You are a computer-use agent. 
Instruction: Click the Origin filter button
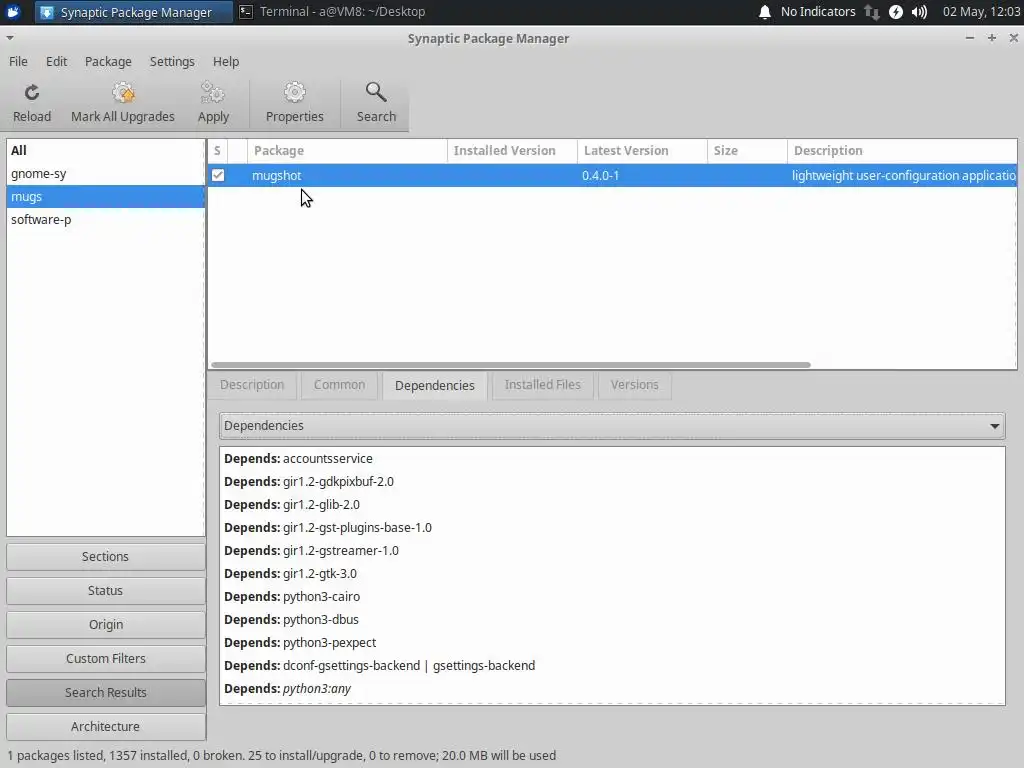click(105, 624)
